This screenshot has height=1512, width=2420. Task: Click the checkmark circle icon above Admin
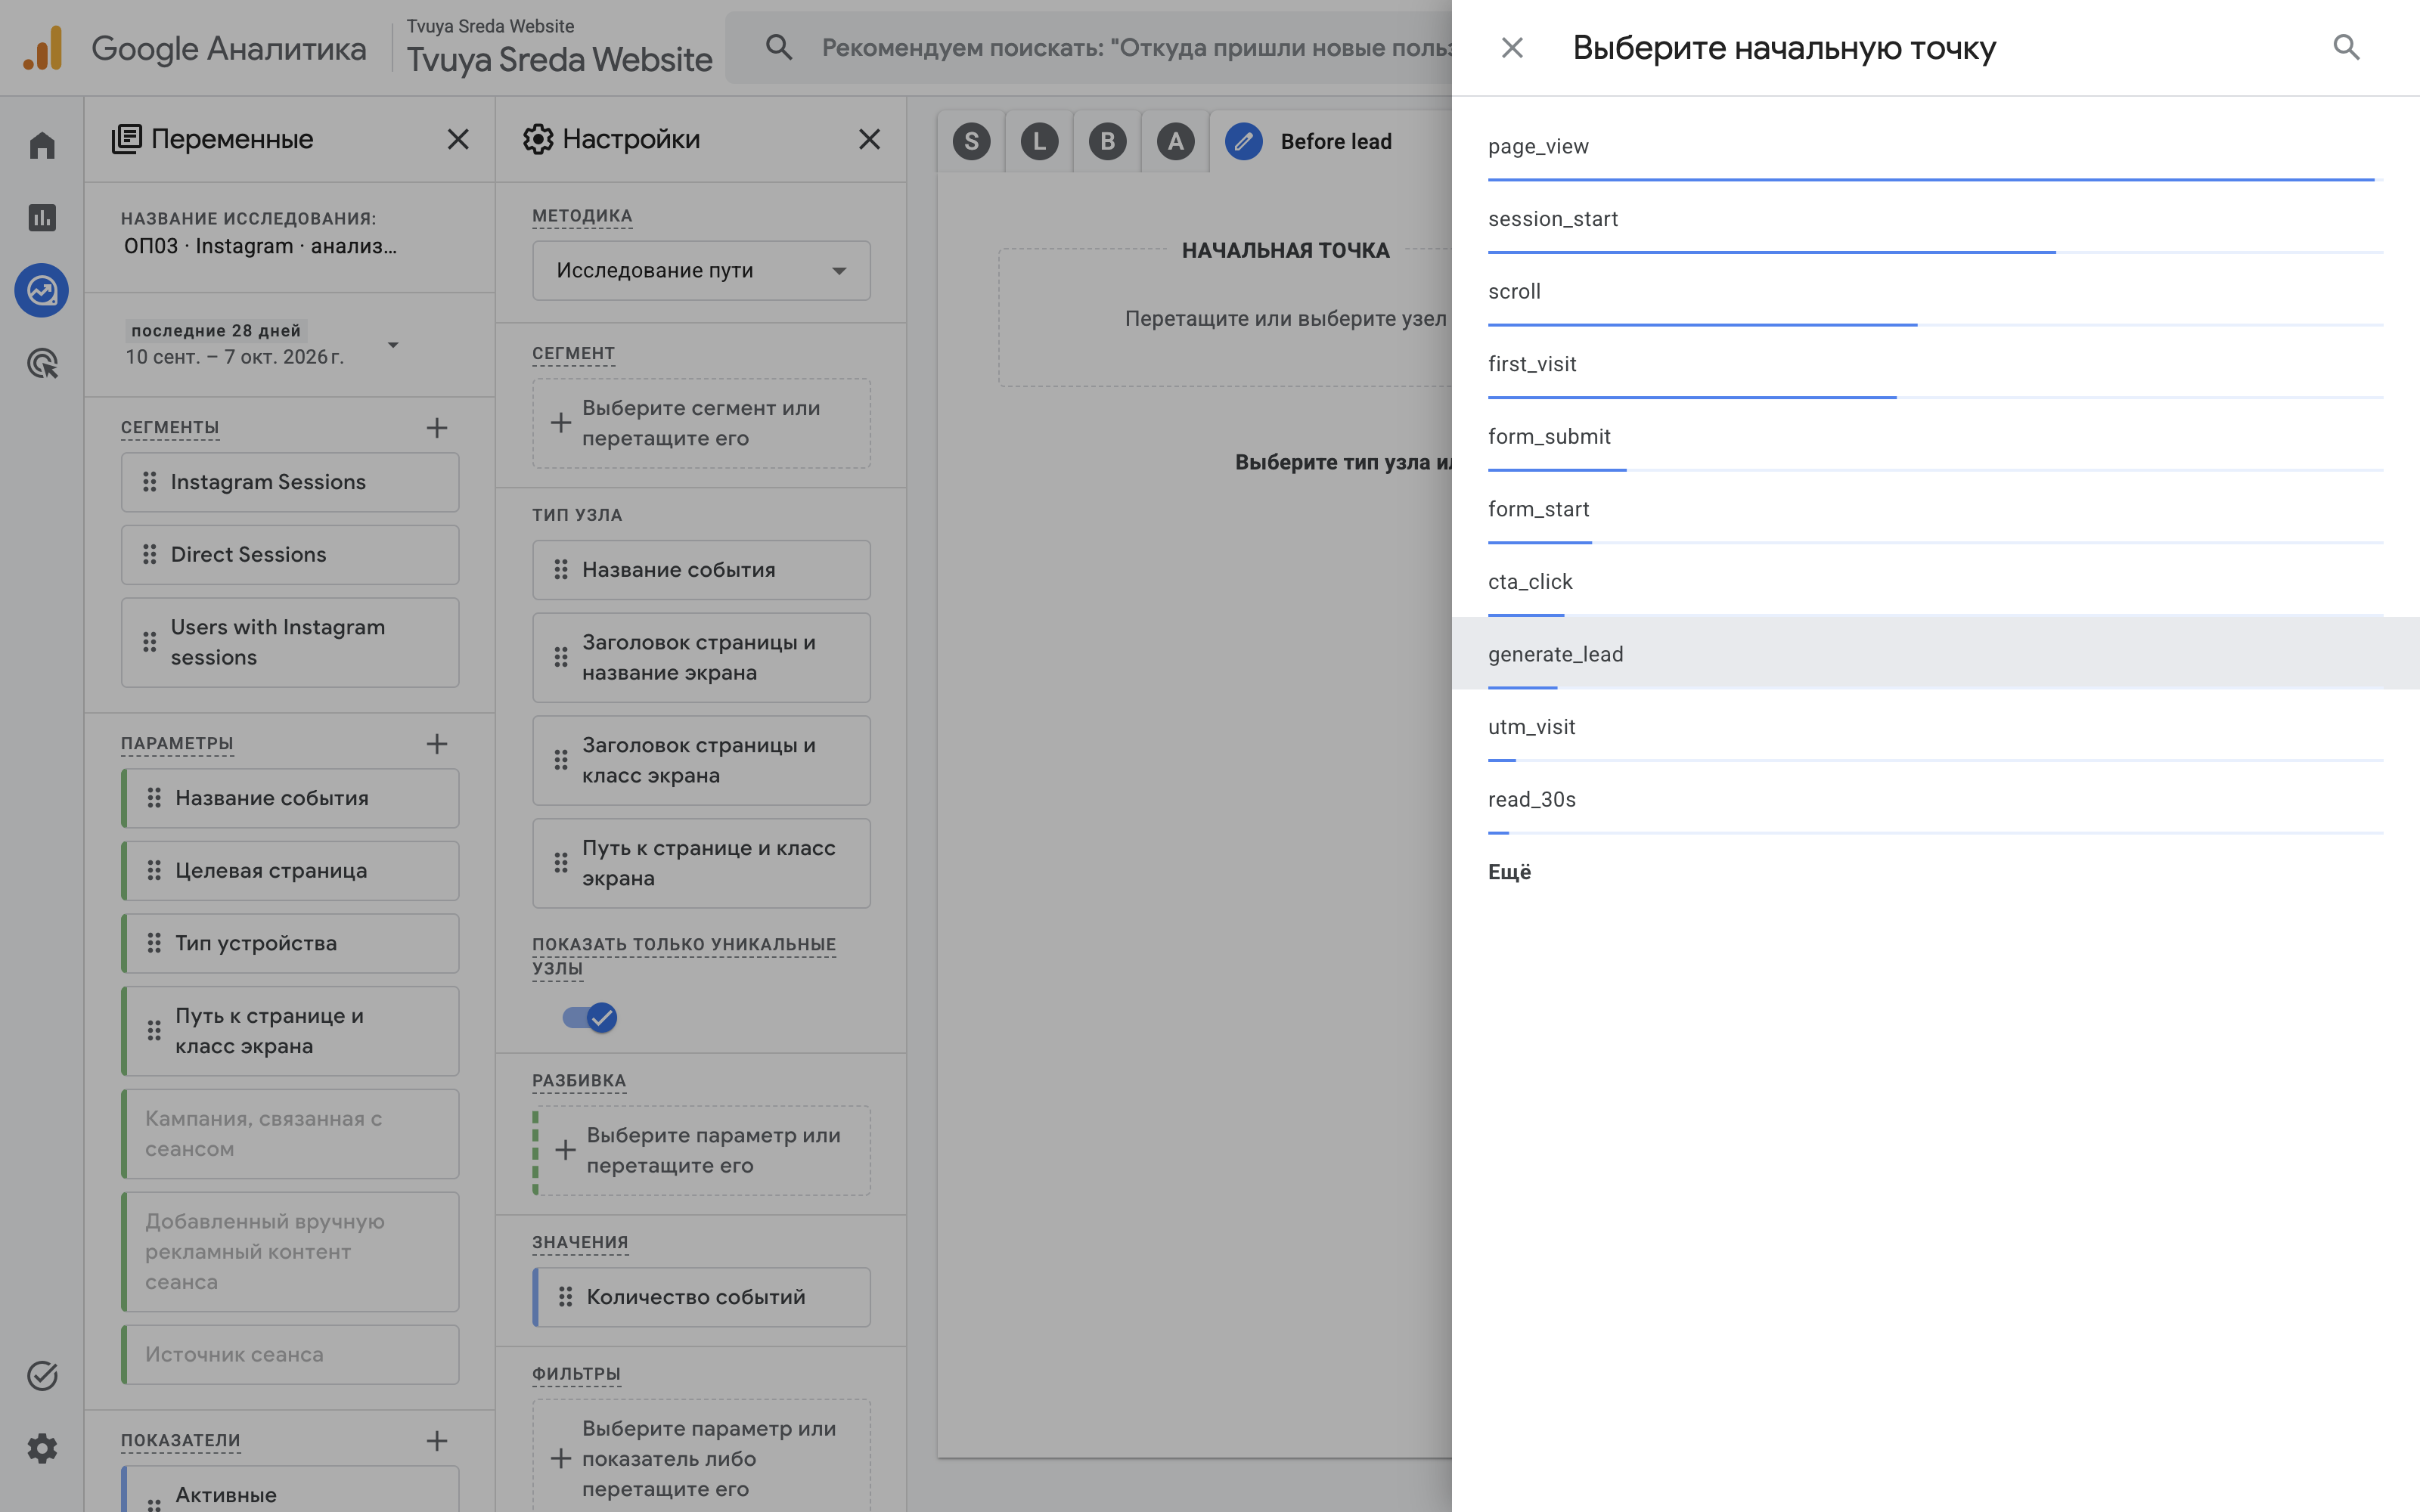point(42,1376)
